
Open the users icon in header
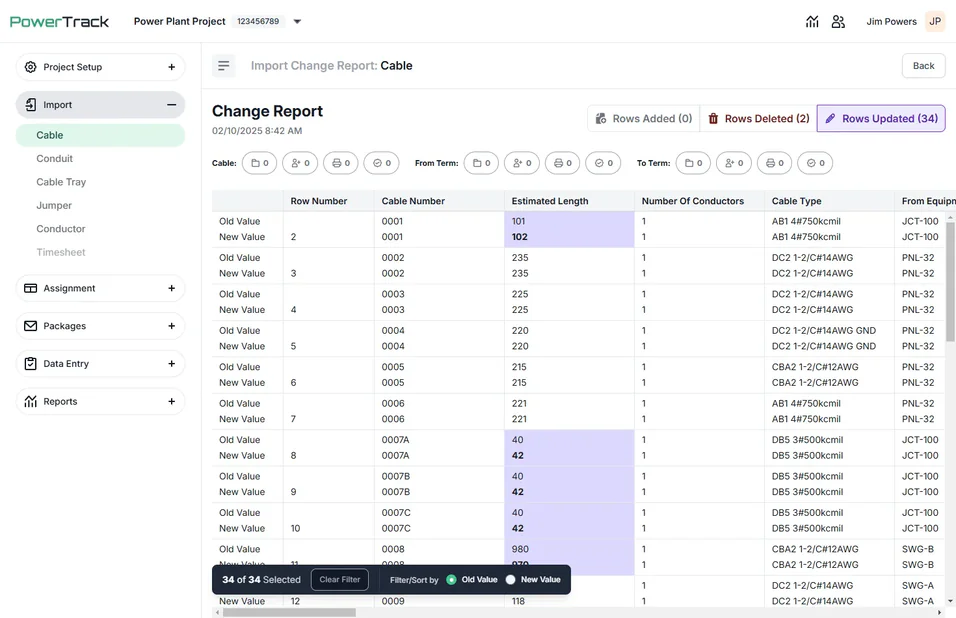pos(838,21)
